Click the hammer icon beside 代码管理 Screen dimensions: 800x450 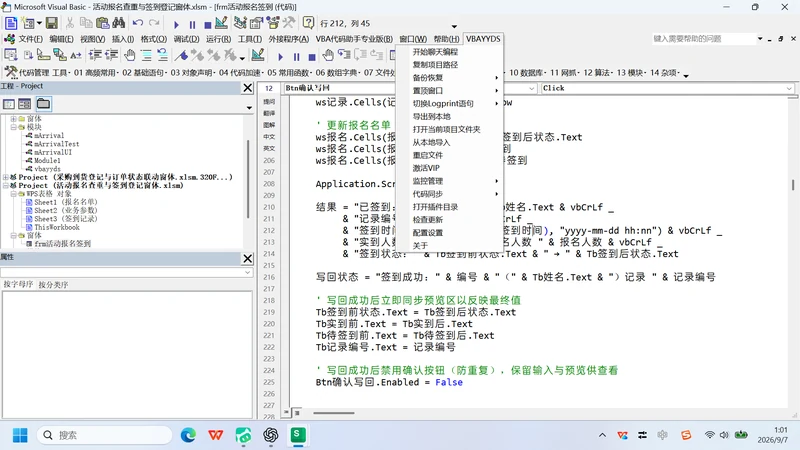point(11,72)
